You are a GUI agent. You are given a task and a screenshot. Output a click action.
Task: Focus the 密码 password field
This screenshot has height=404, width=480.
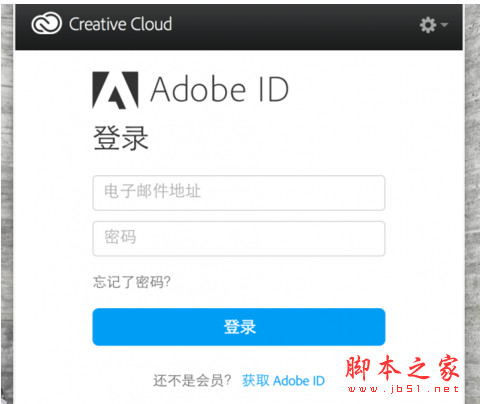[239, 238]
